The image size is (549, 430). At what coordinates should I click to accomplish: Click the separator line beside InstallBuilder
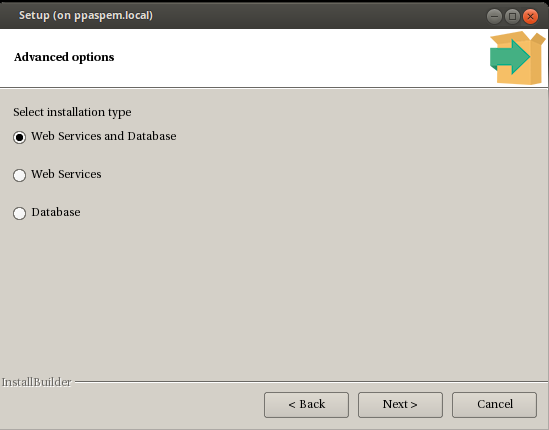[x=311, y=382]
